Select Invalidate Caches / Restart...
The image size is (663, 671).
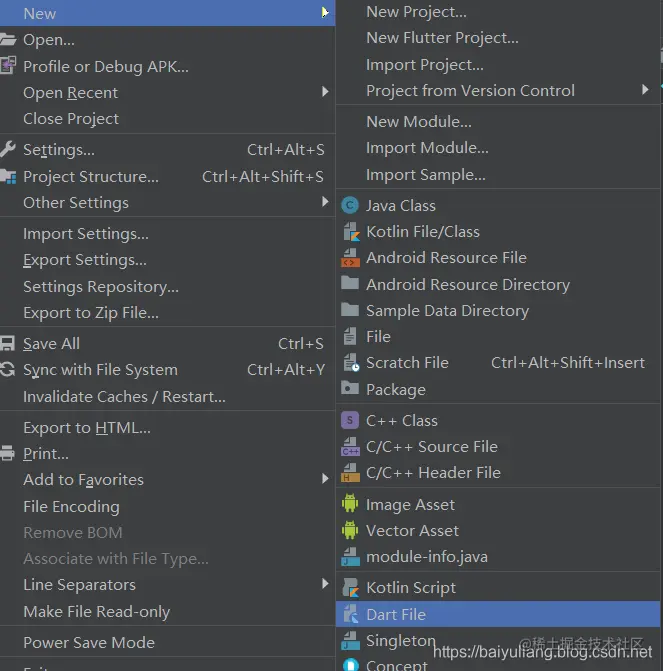124,397
